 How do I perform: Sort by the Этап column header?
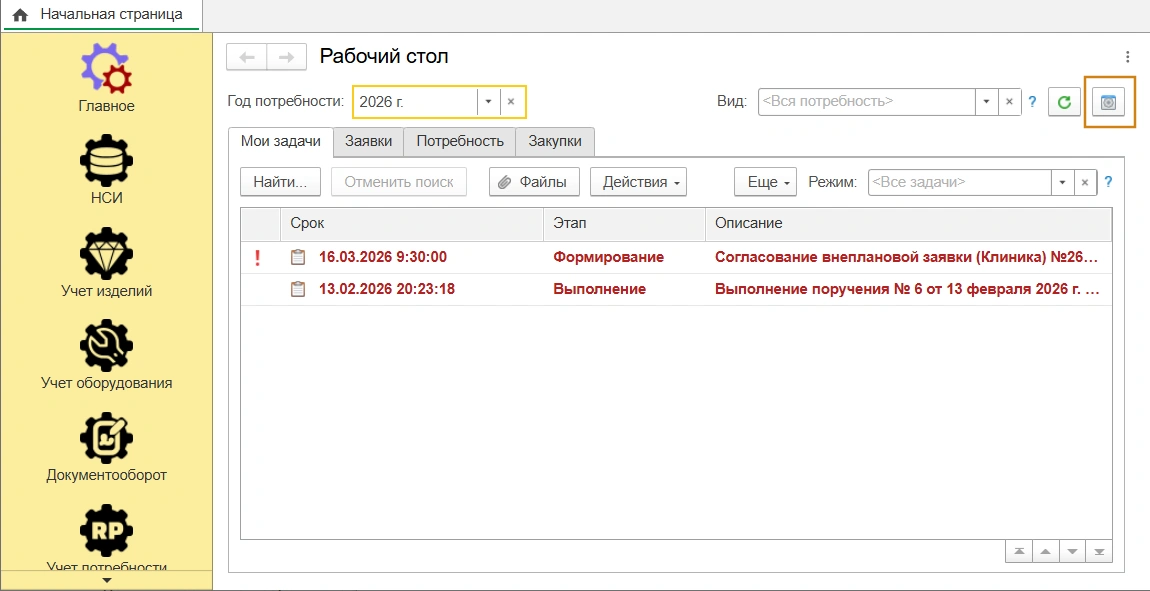(x=625, y=223)
